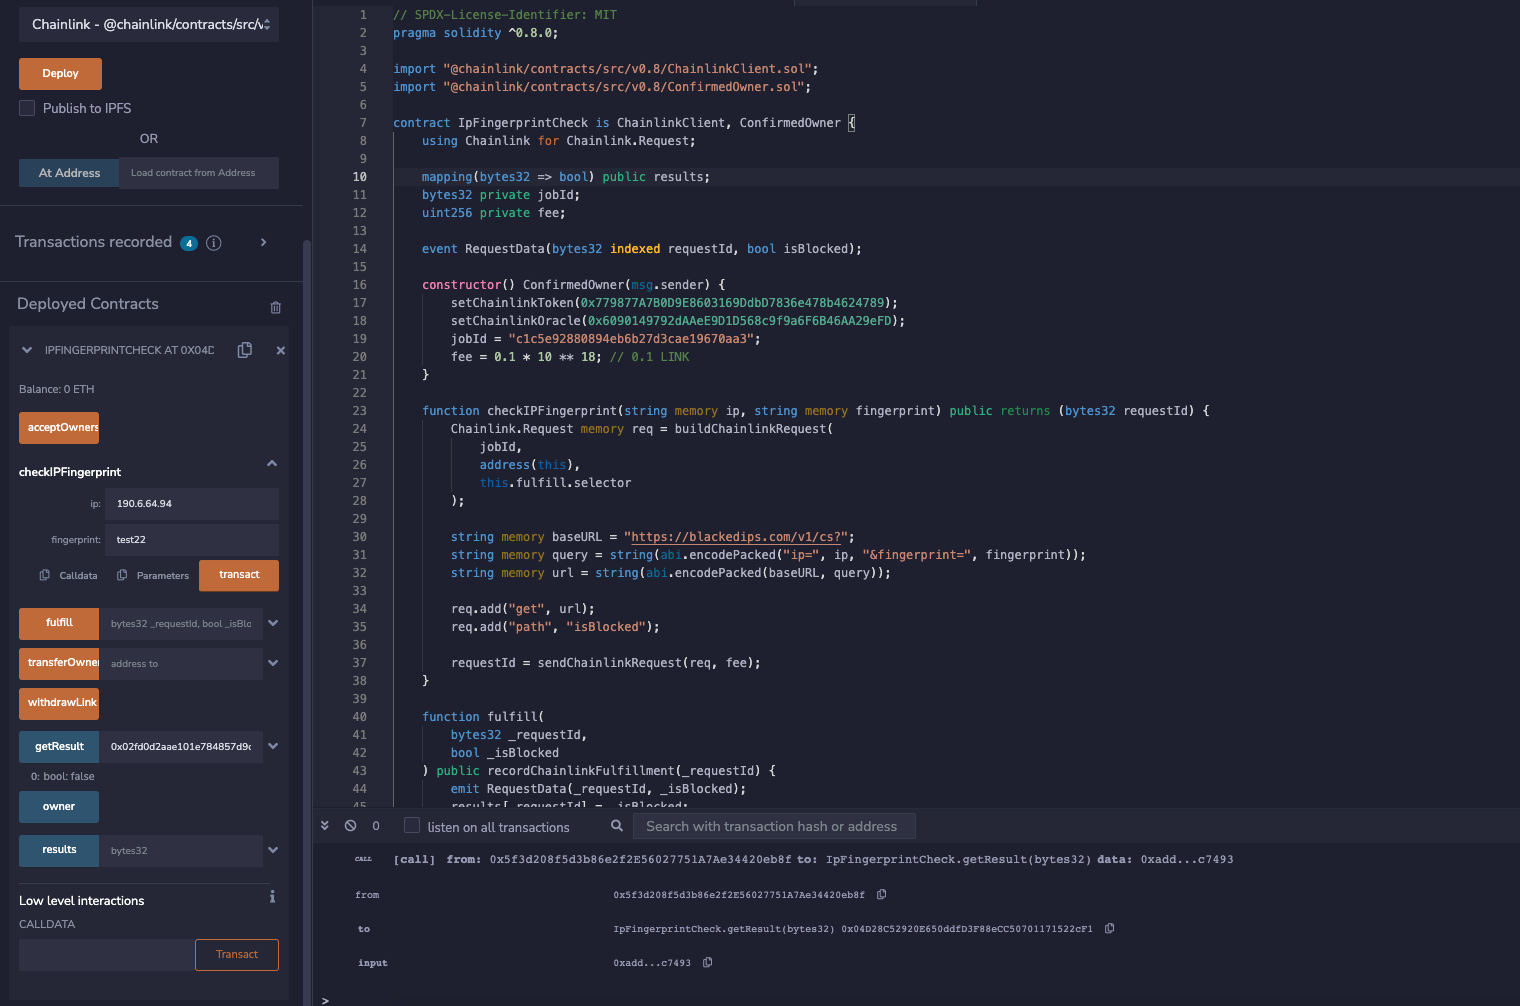Click the '0: bool: false' result text

[x=62, y=777]
